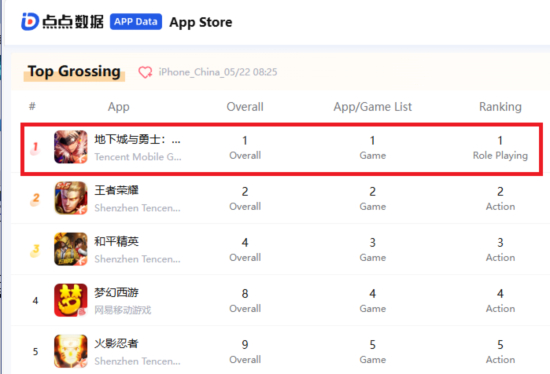Click the APP Data badge
The width and height of the screenshot is (550, 374).
[x=136, y=22]
